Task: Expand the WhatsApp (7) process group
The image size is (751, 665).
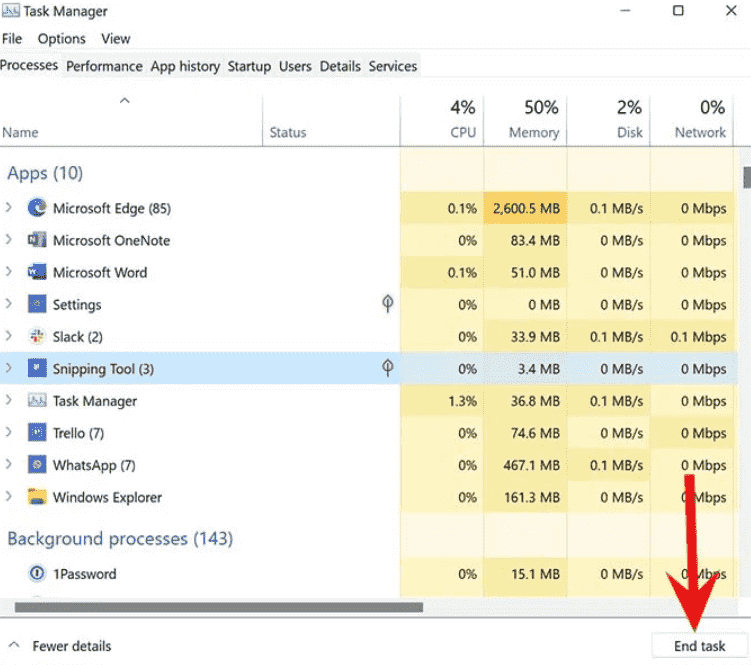Action: tap(9, 464)
